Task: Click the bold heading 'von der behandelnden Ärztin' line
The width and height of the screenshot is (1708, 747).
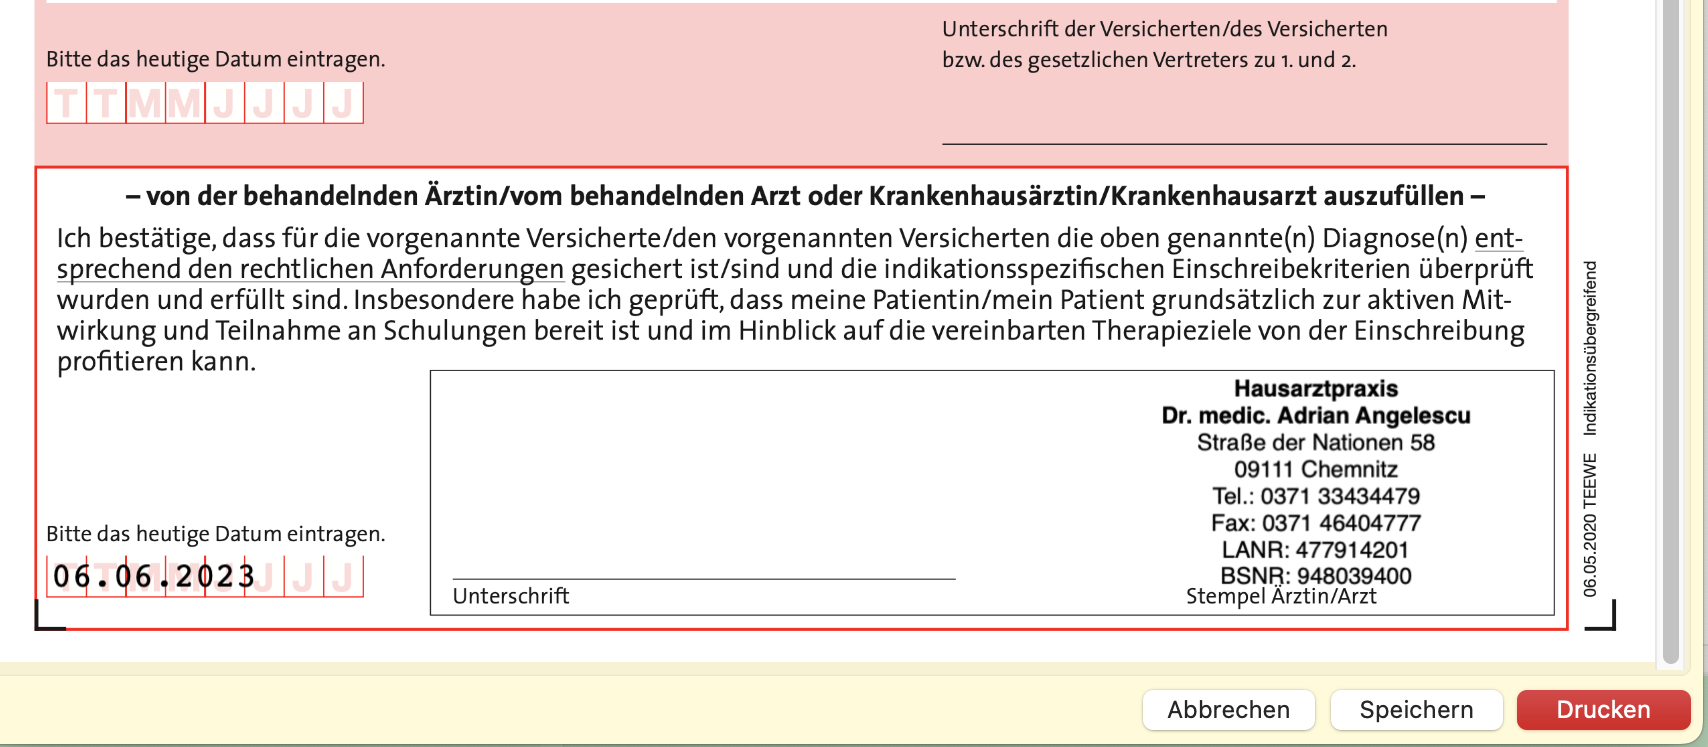Action: click(x=805, y=196)
